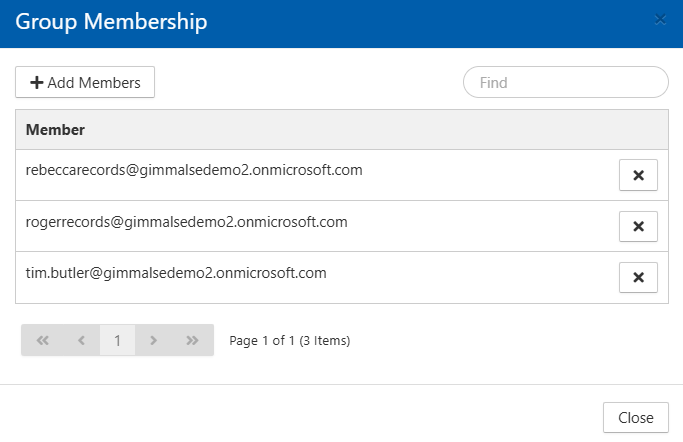Go to previous page arrow icon
This screenshot has height=442, width=683.
[81, 340]
